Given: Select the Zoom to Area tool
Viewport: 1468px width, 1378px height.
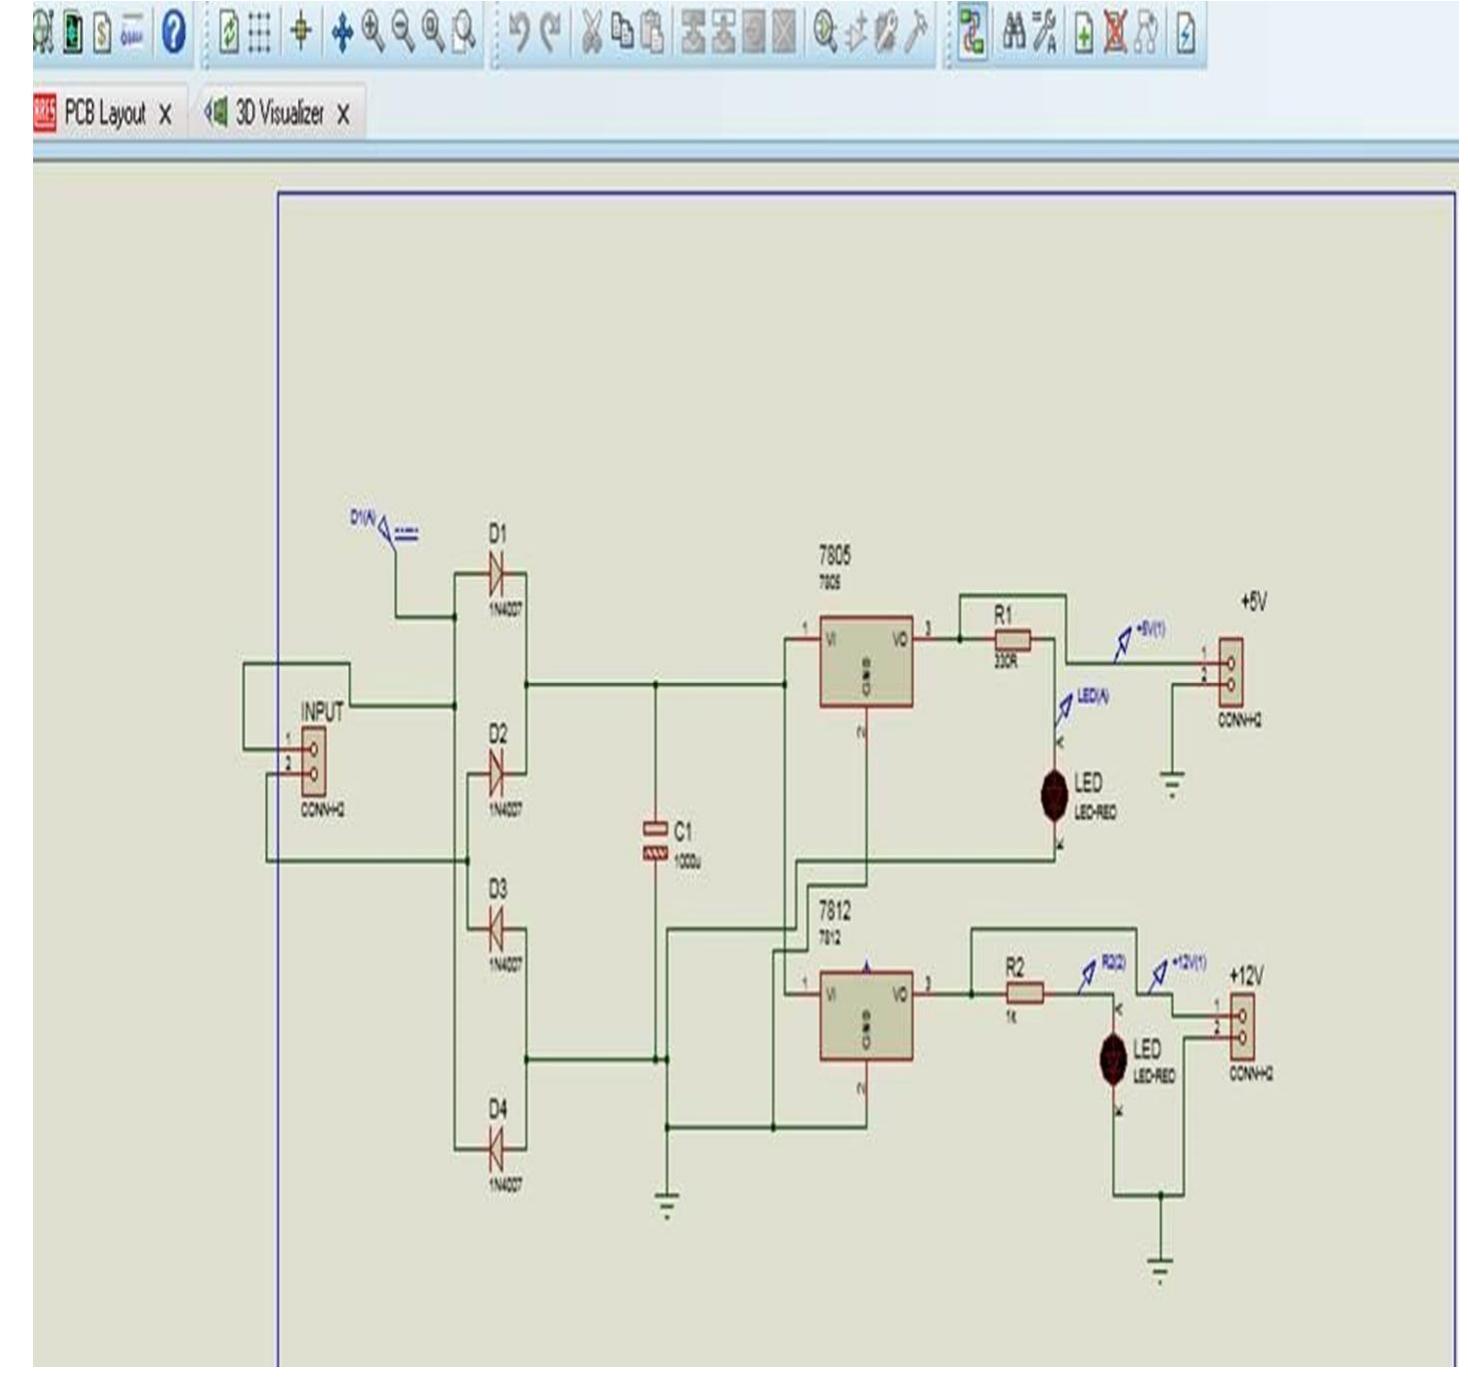Looking at the screenshot, I should click(x=461, y=31).
